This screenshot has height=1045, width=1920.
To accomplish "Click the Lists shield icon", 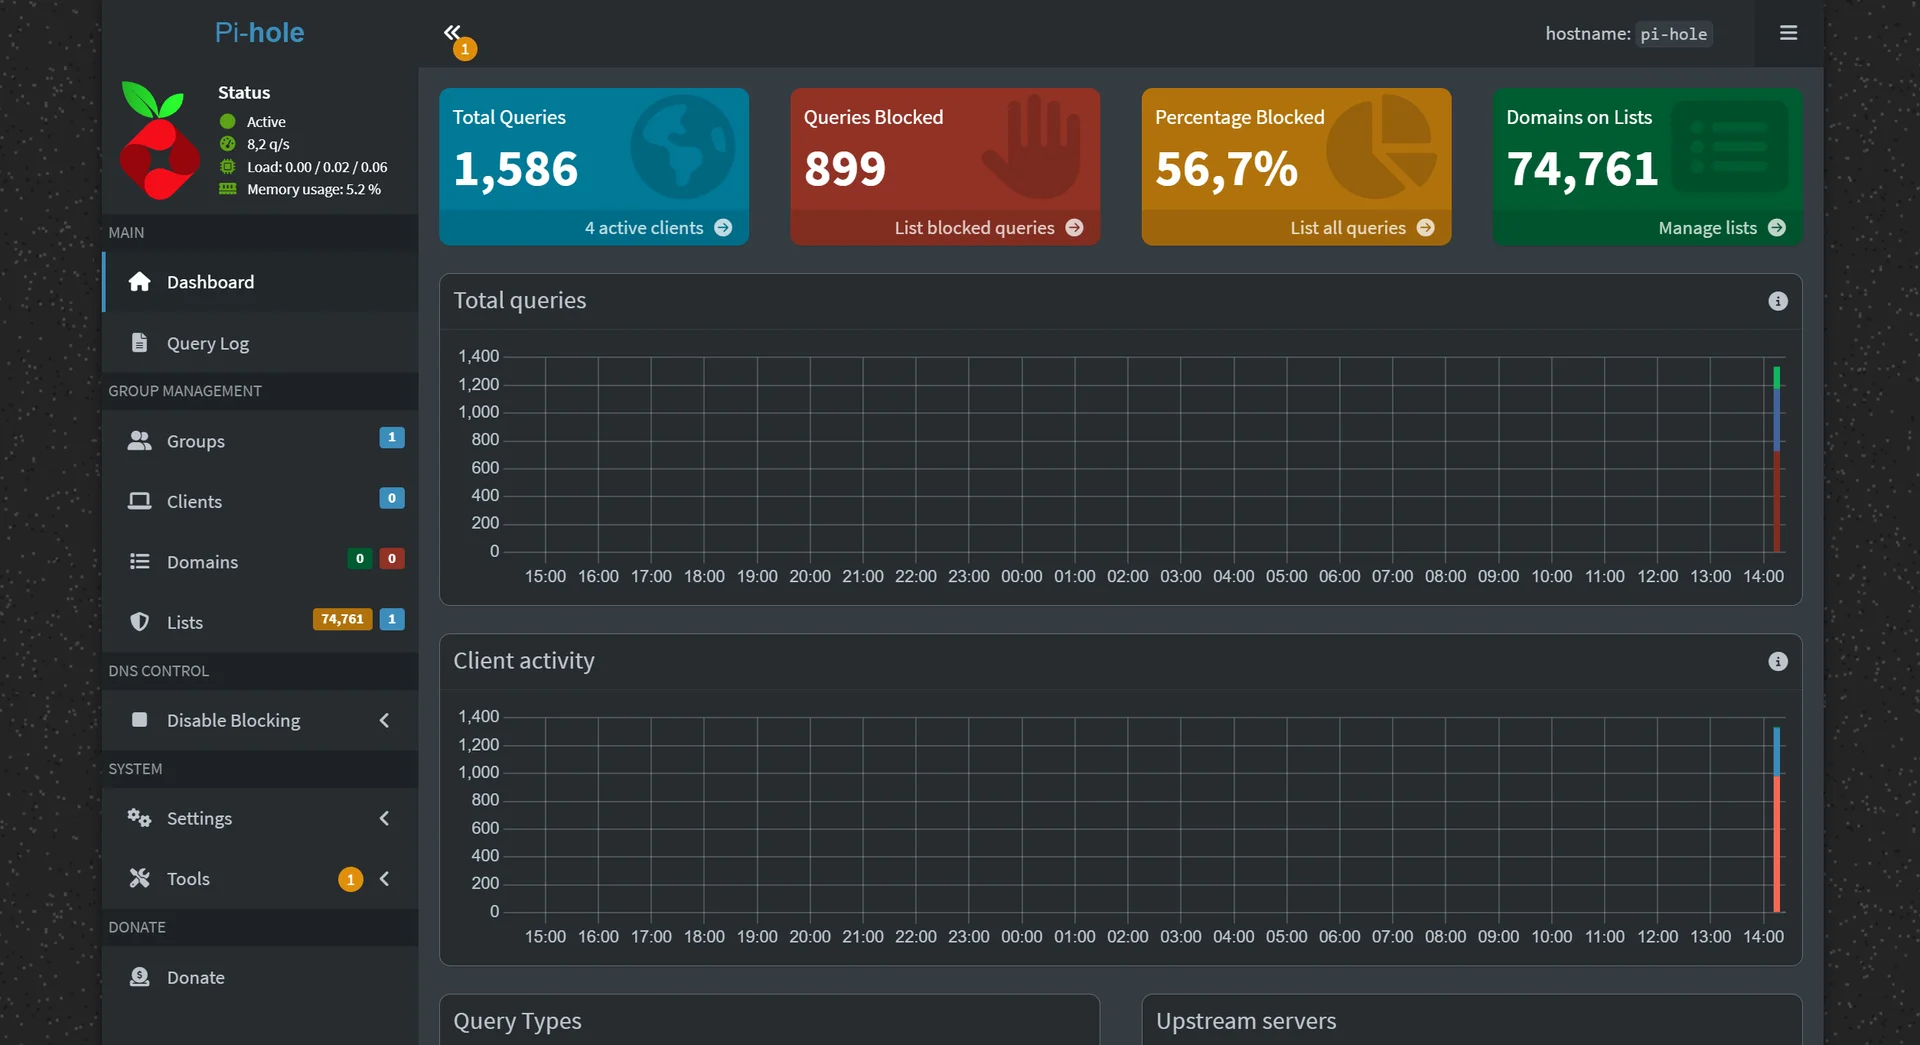I will pos(140,622).
